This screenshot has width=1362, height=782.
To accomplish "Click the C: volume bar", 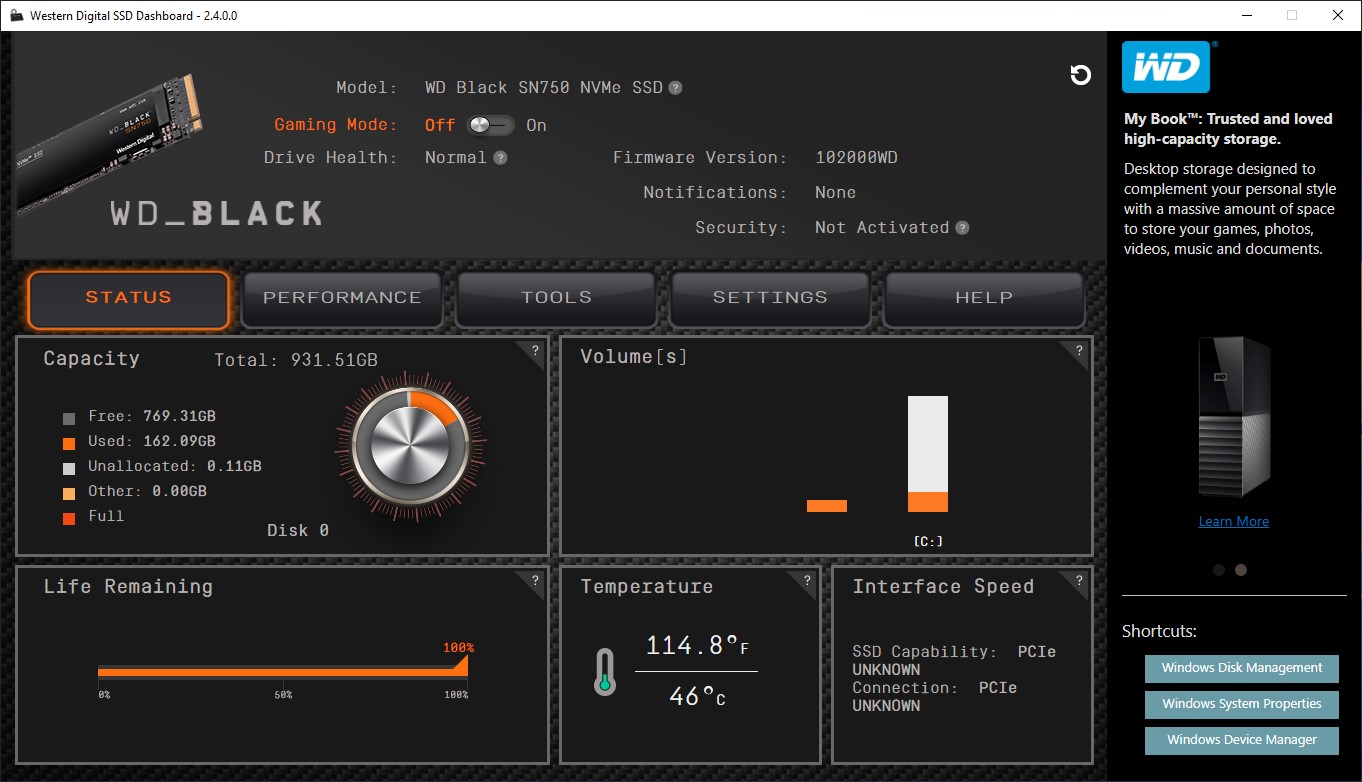I will (927, 455).
